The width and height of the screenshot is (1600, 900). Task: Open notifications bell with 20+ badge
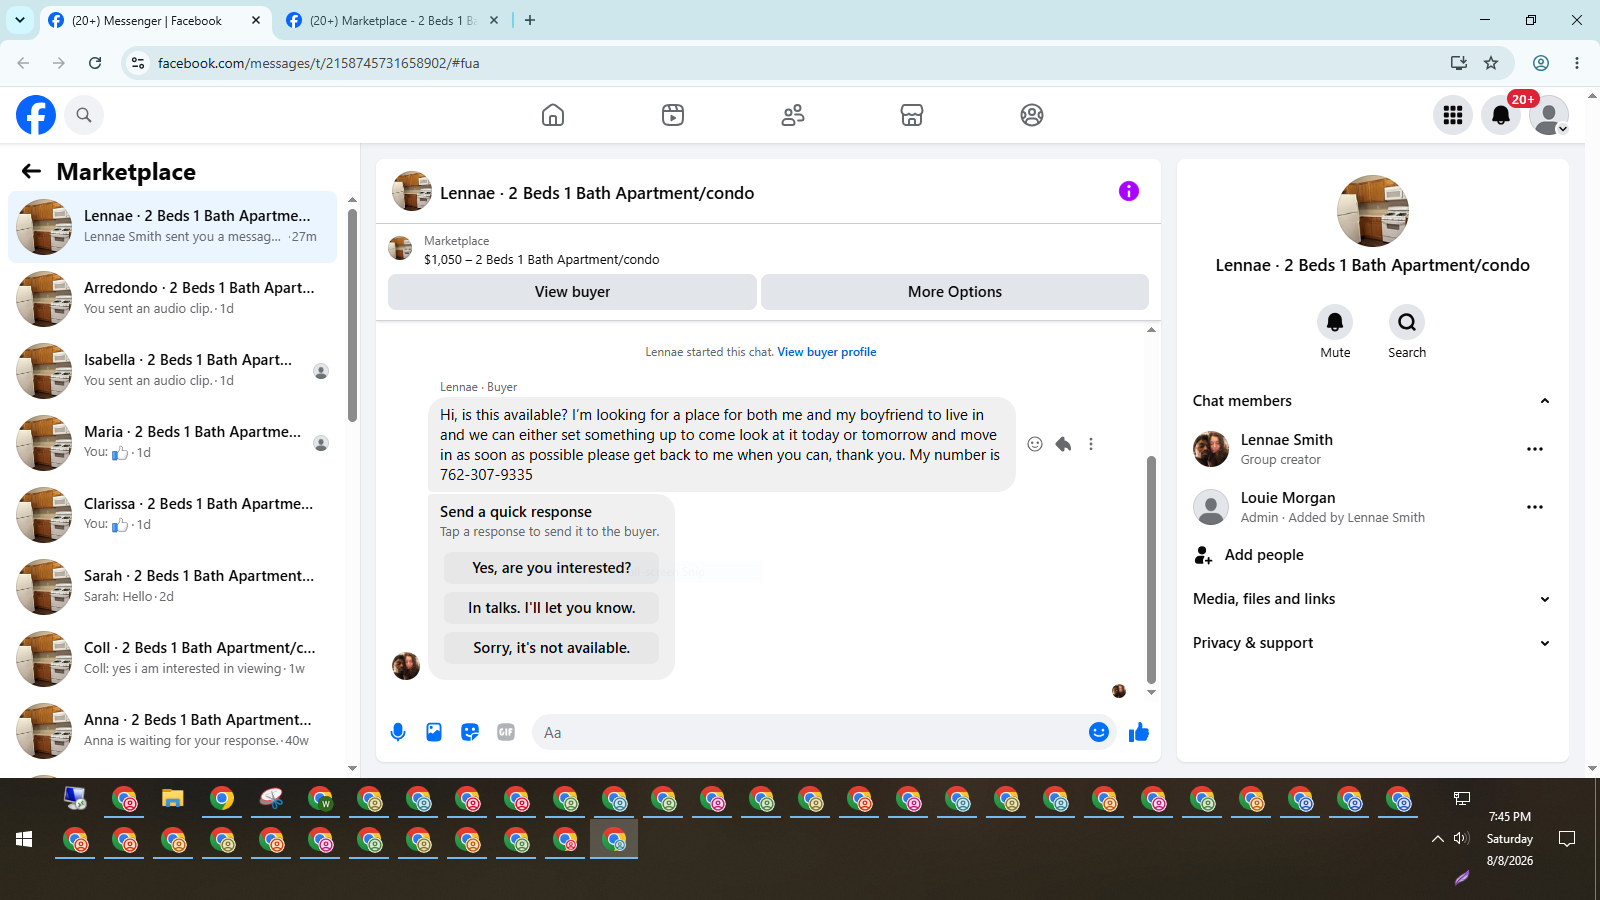pyautogui.click(x=1501, y=115)
